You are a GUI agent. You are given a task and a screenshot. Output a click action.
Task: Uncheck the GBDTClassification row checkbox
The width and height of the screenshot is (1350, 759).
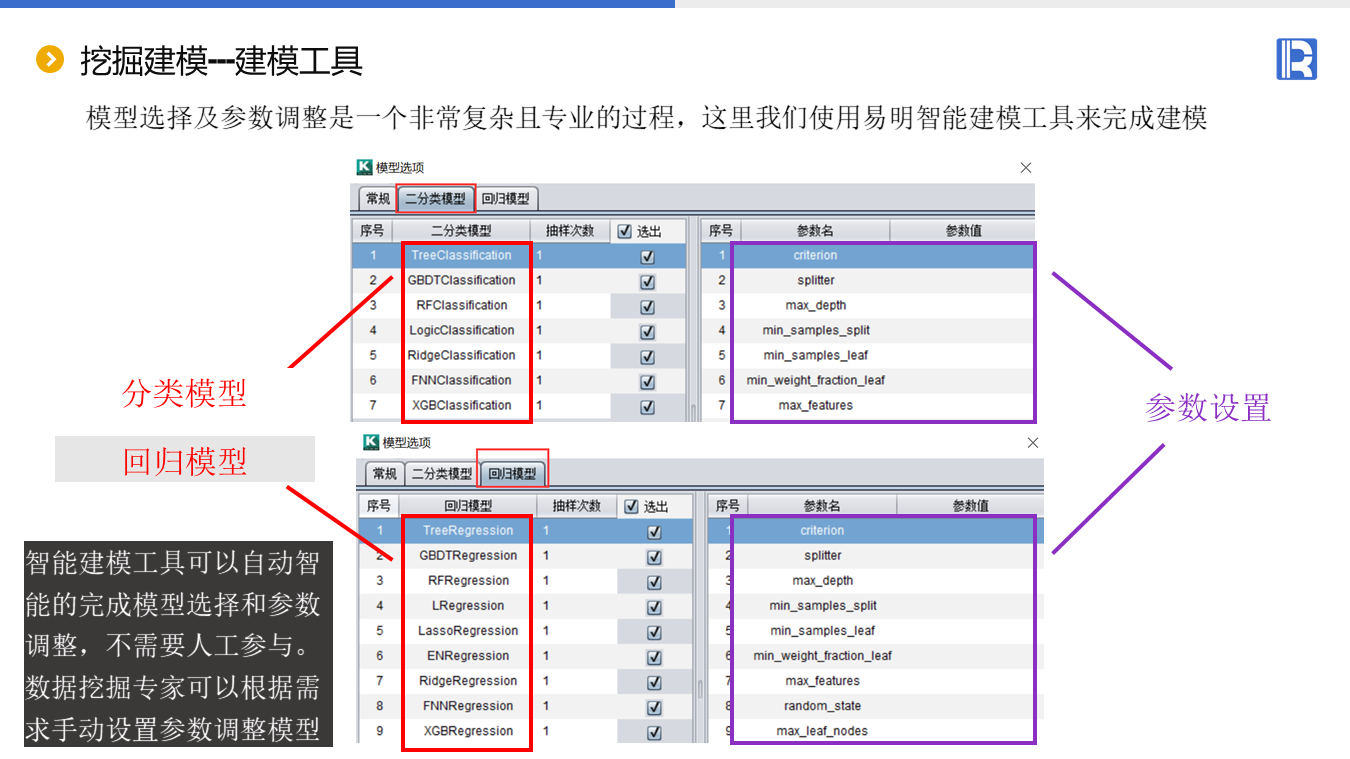pos(647,281)
